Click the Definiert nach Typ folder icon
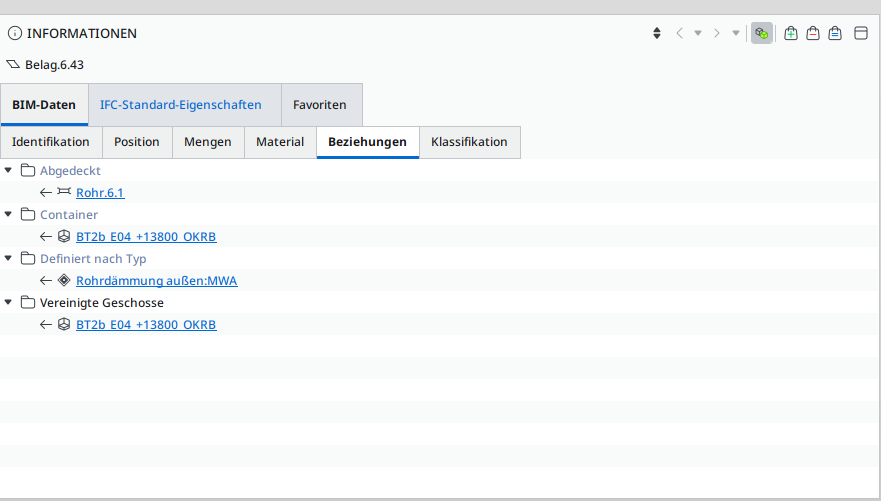881x501 pixels. [x=28, y=258]
